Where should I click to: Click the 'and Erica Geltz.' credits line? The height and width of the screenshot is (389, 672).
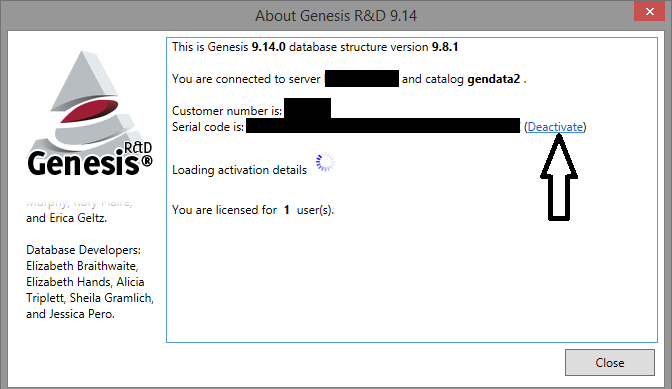coord(66,218)
